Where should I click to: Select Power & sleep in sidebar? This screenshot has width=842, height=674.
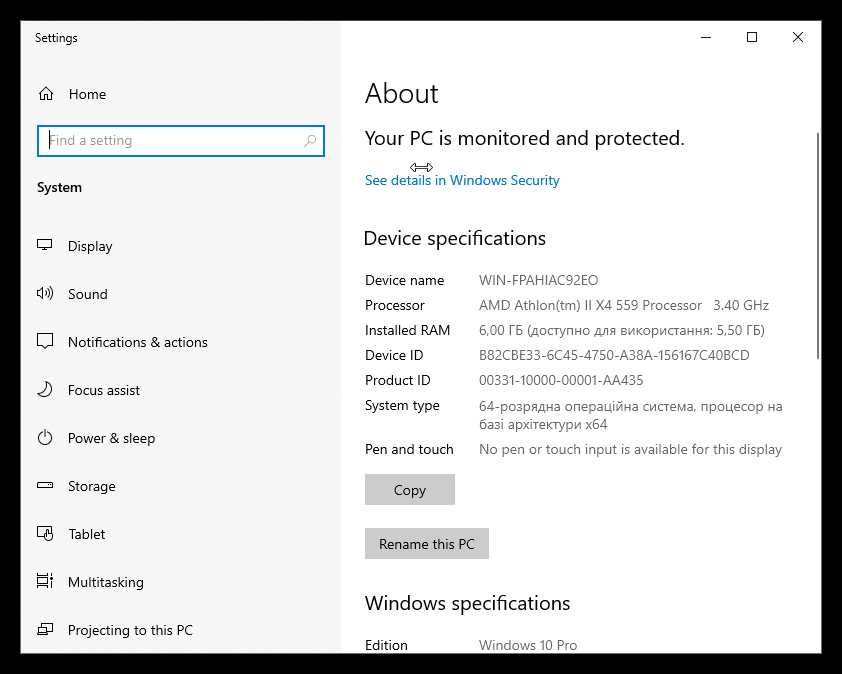111,438
